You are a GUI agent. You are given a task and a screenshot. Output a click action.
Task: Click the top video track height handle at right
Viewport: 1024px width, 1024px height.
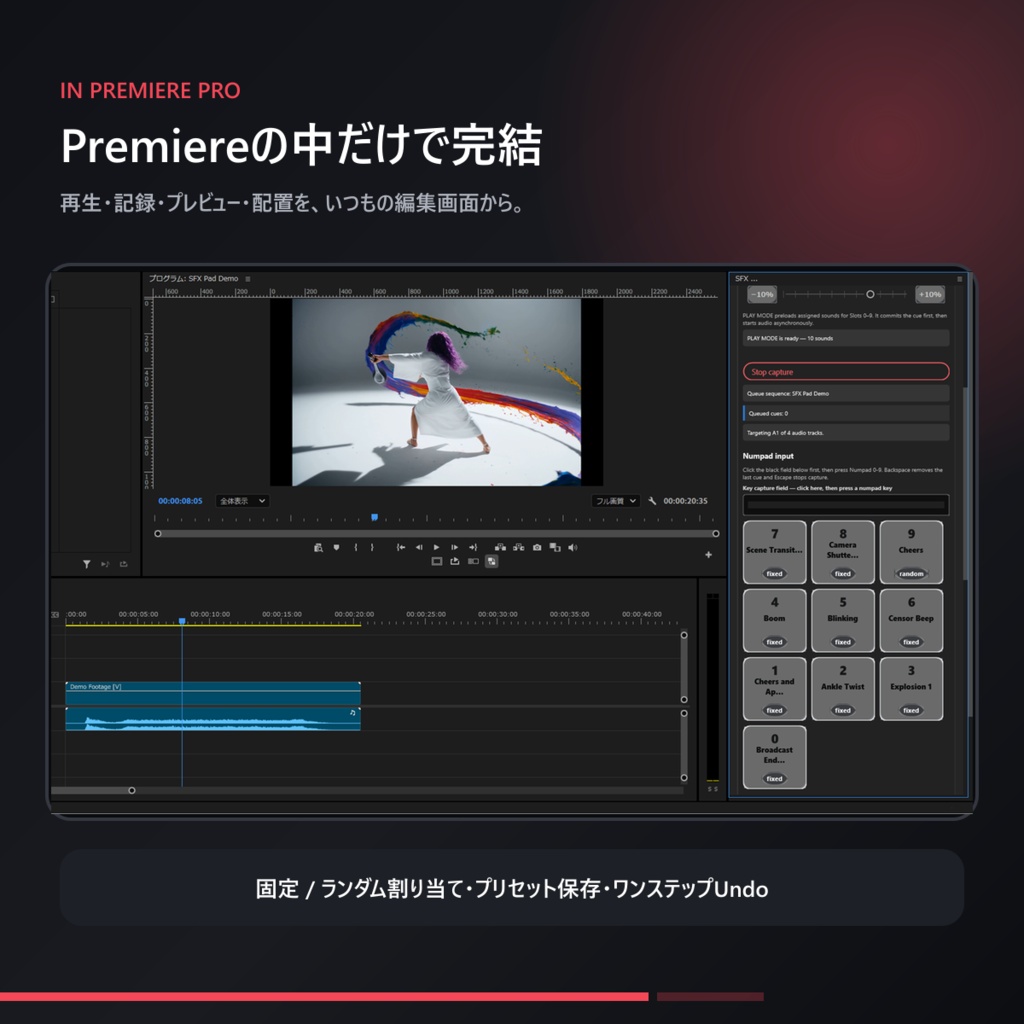(684, 635)
